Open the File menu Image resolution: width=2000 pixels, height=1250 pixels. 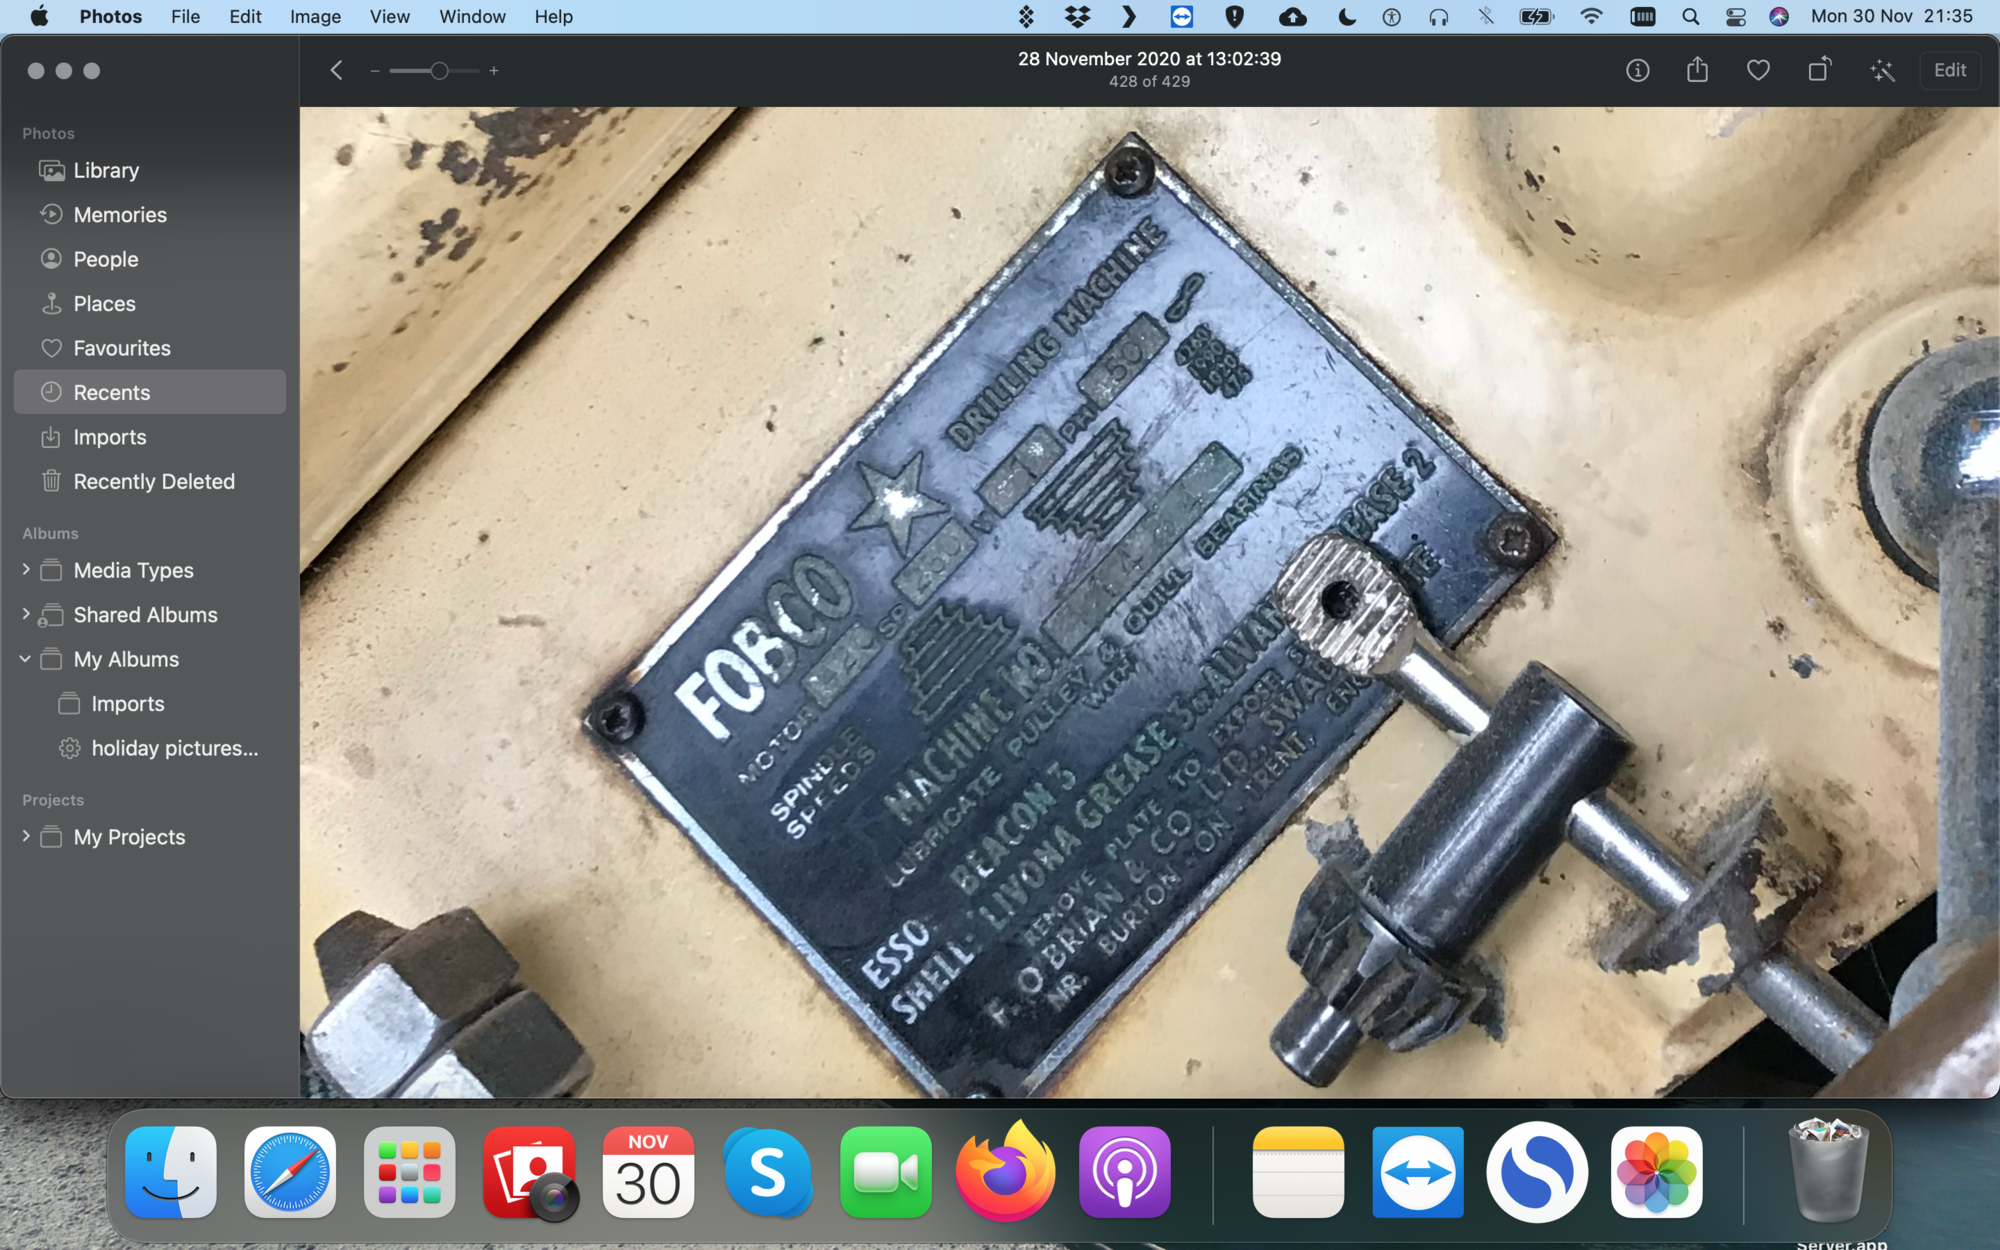tap(185, 16)
